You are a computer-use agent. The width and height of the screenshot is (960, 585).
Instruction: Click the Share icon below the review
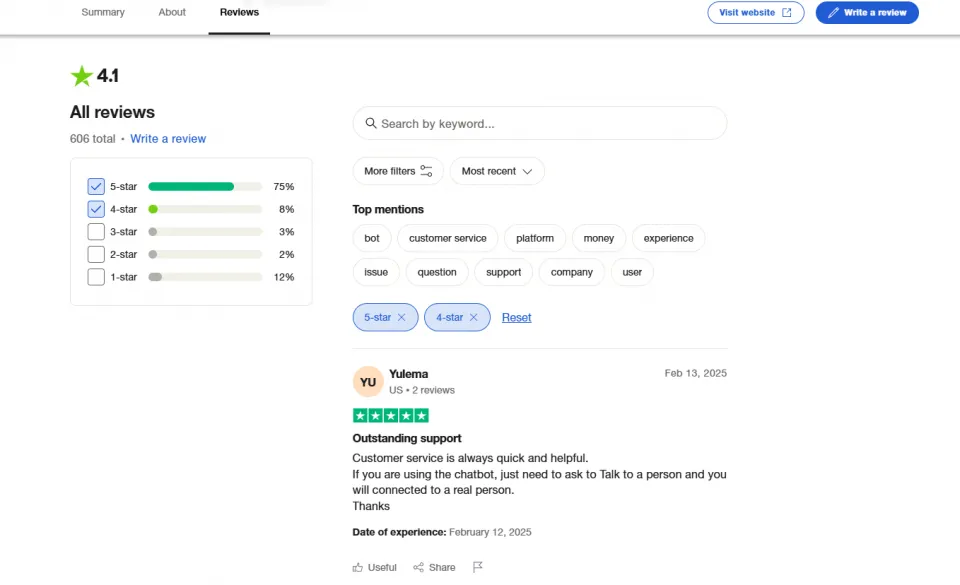coord(417,567)
